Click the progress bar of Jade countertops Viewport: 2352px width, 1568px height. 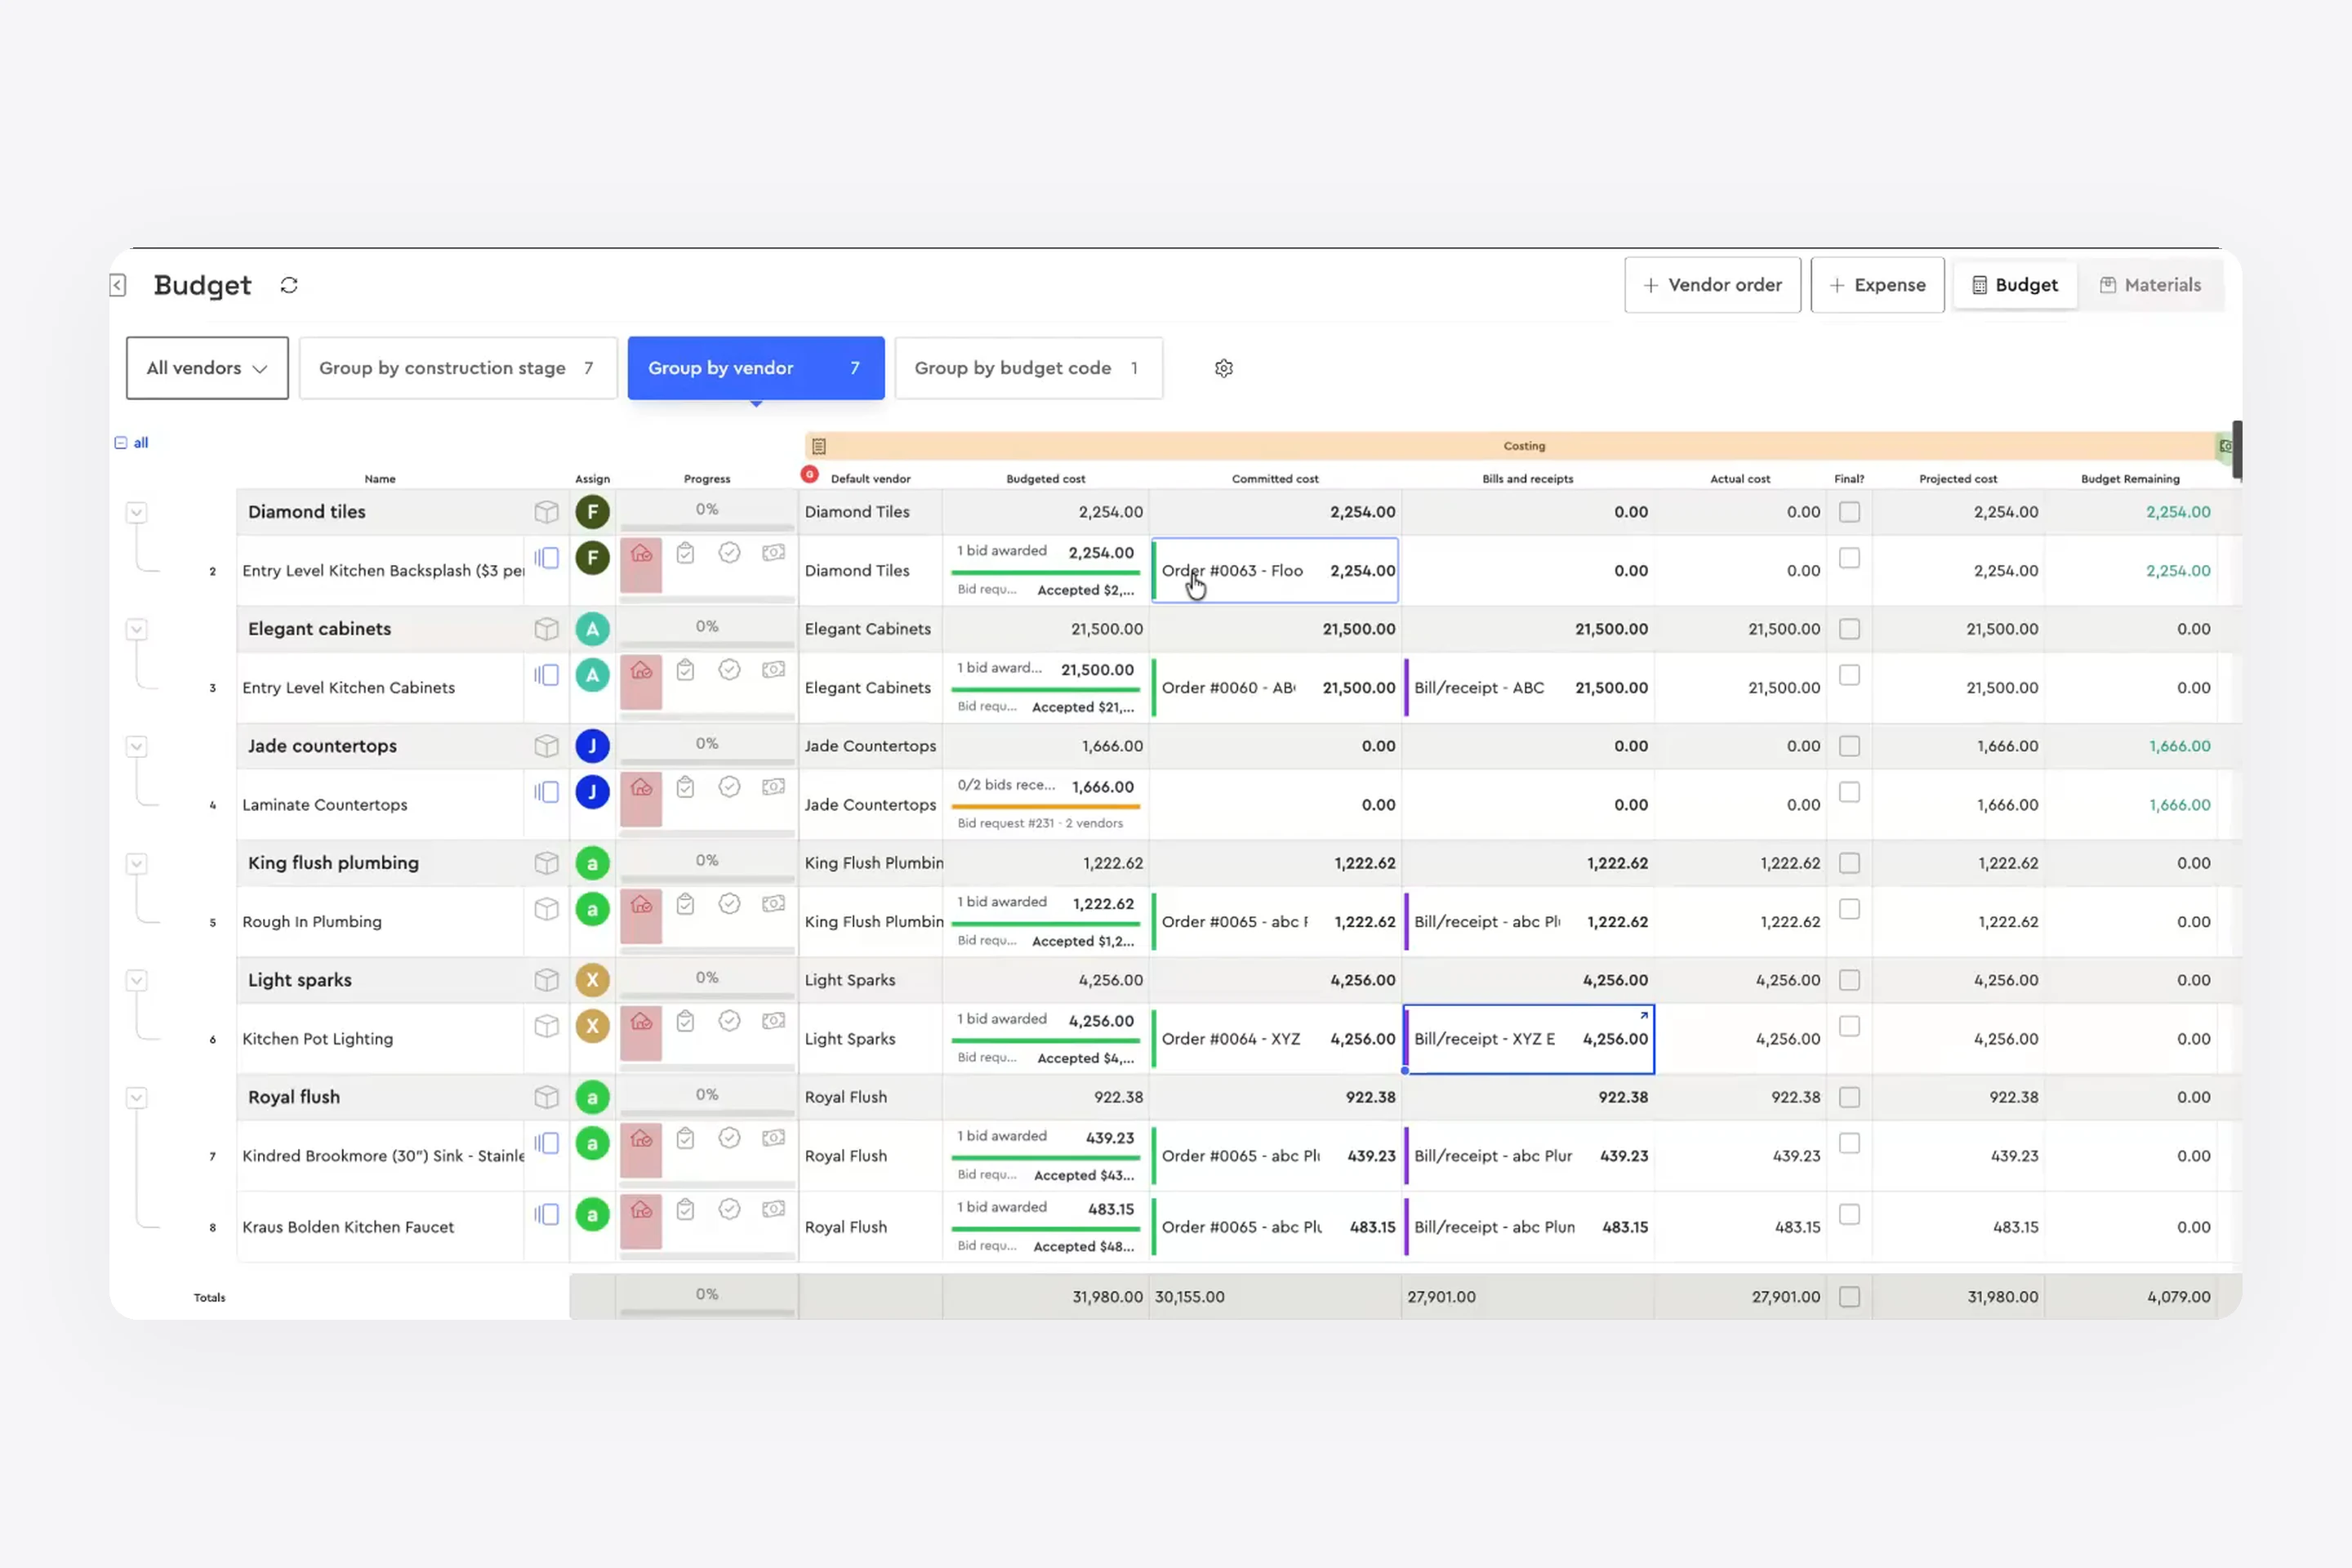point(707,761)
